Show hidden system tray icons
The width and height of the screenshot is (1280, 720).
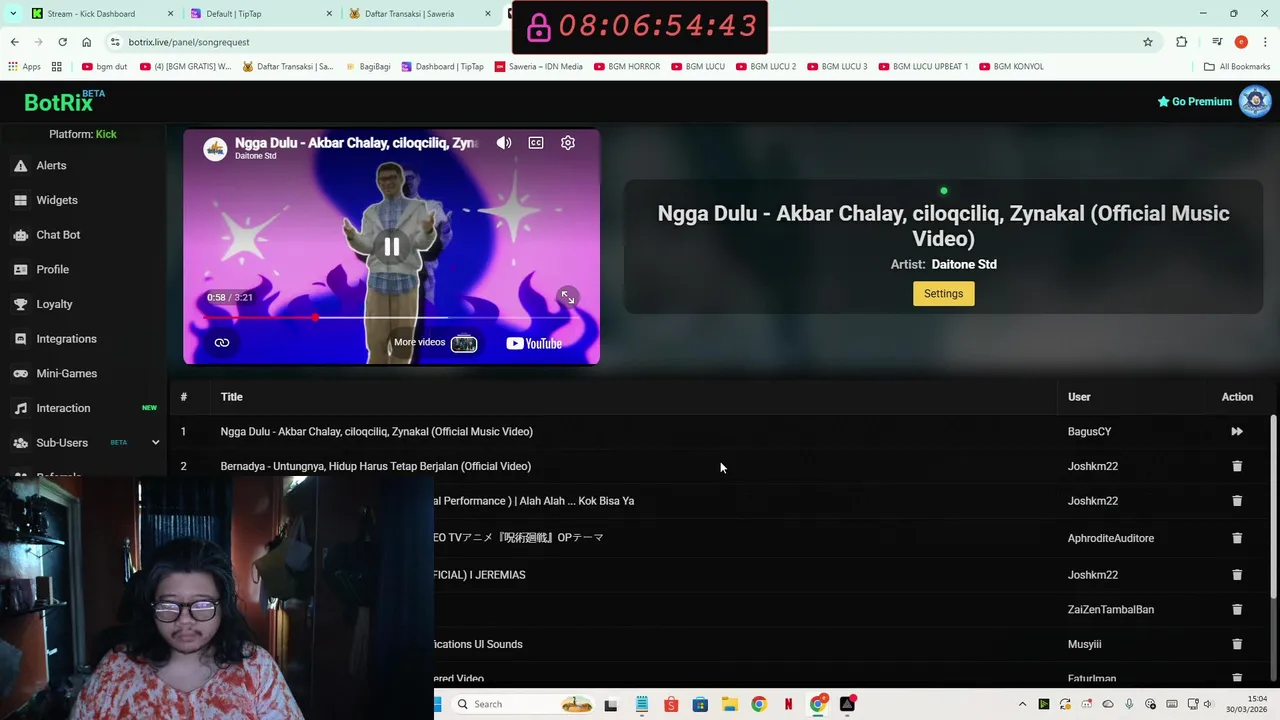(1022, 704)
